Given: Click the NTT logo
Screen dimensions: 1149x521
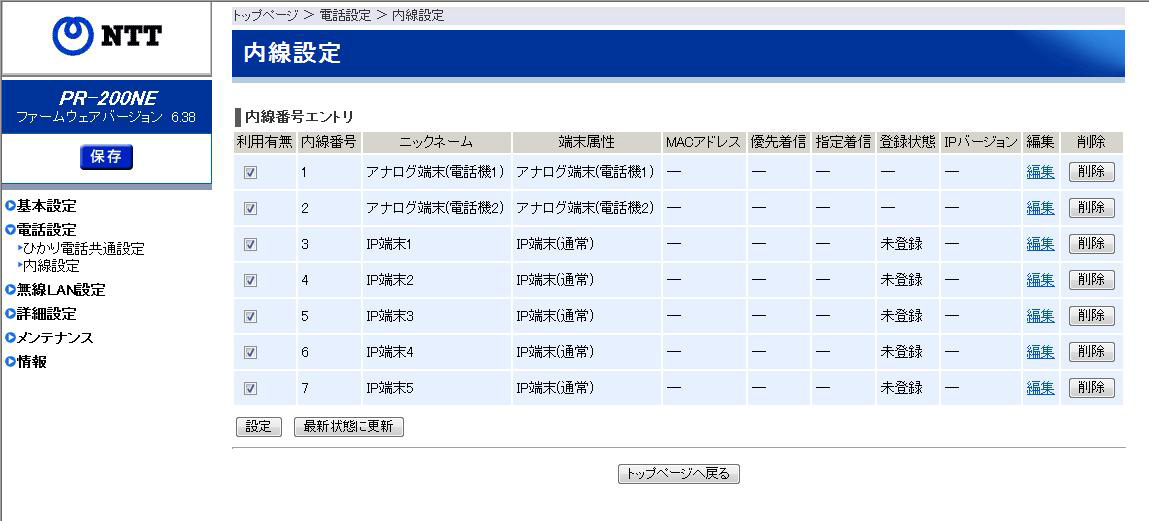Looking at the screenshot, I should (x=106, y=36).
